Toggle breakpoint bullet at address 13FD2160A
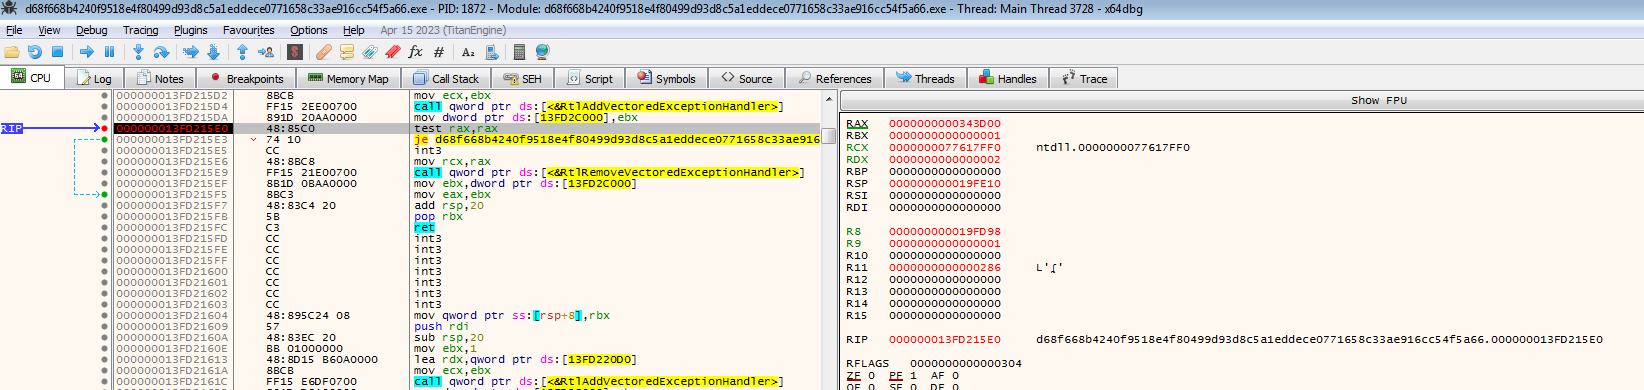The image size is (1644, 390). click(105, 338)
